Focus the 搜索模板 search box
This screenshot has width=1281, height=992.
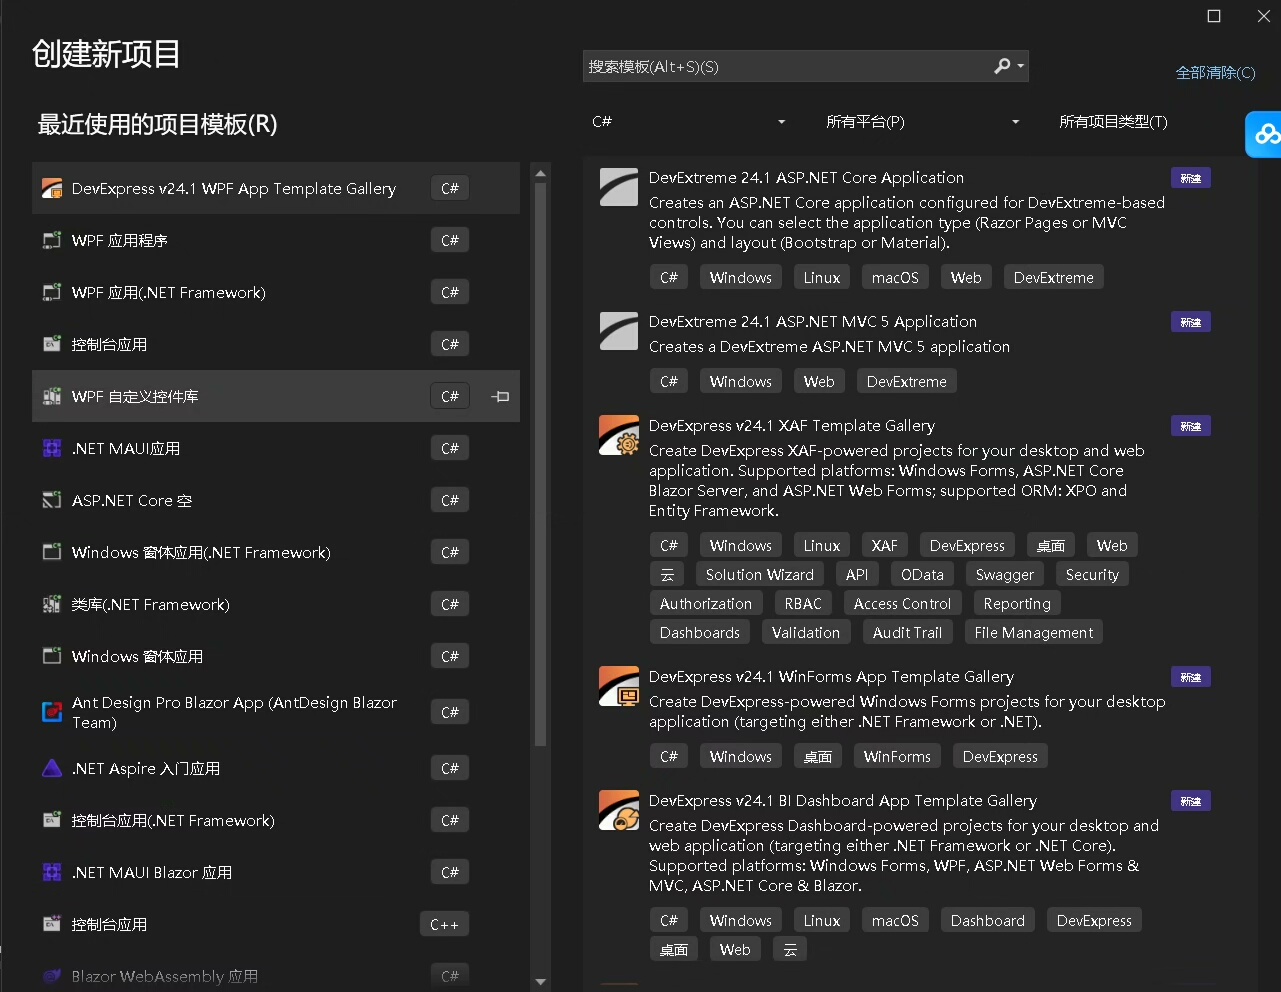point(805,66)
